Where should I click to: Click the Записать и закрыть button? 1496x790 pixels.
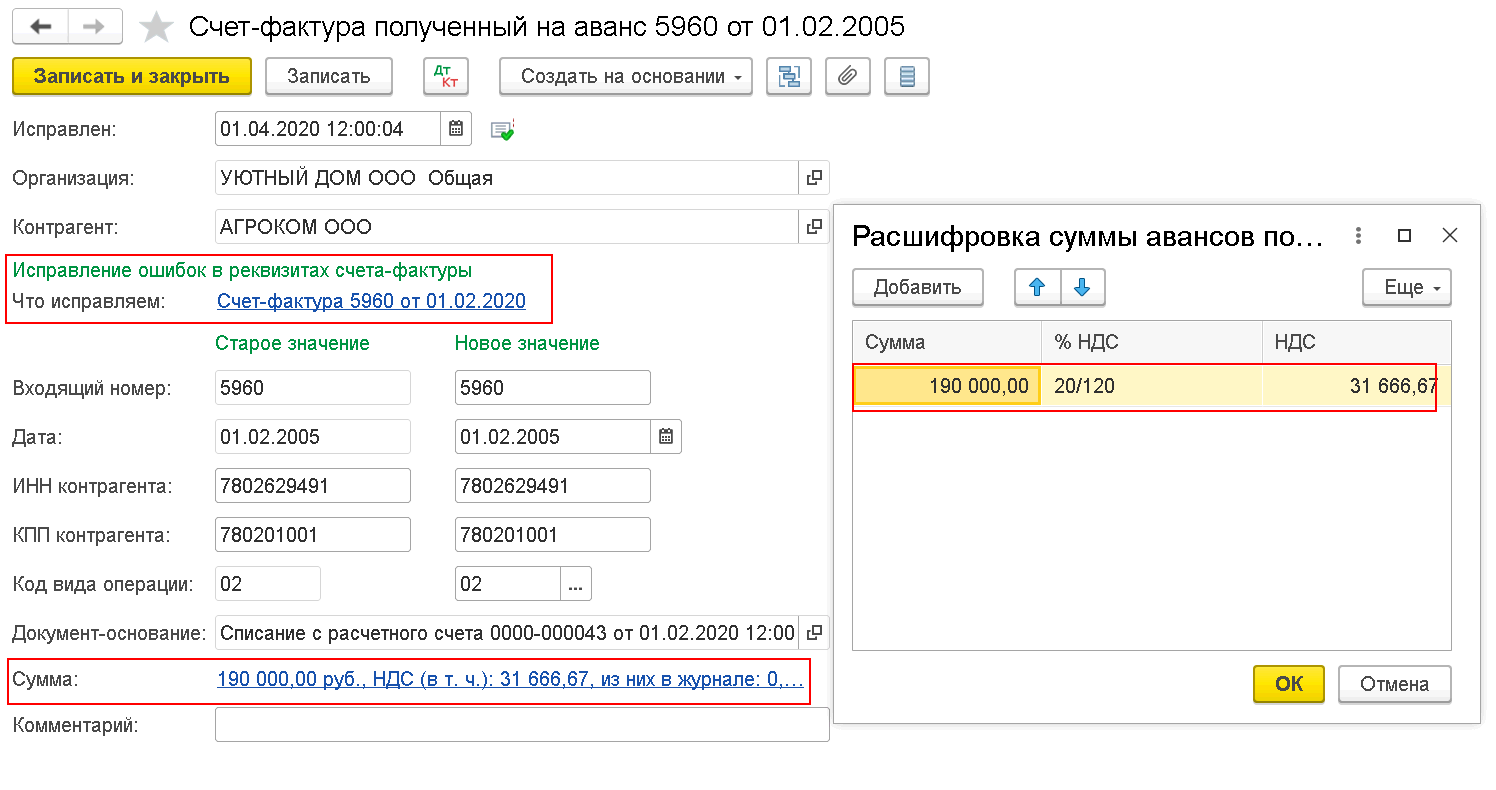click(x=132, y=76)
